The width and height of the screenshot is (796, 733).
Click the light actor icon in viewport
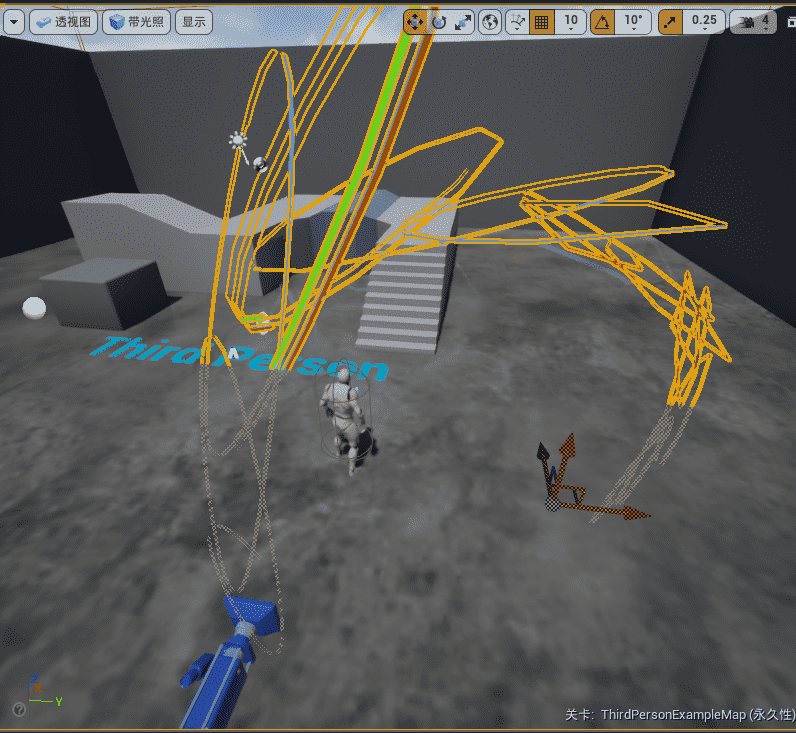[x=238, y=141]
